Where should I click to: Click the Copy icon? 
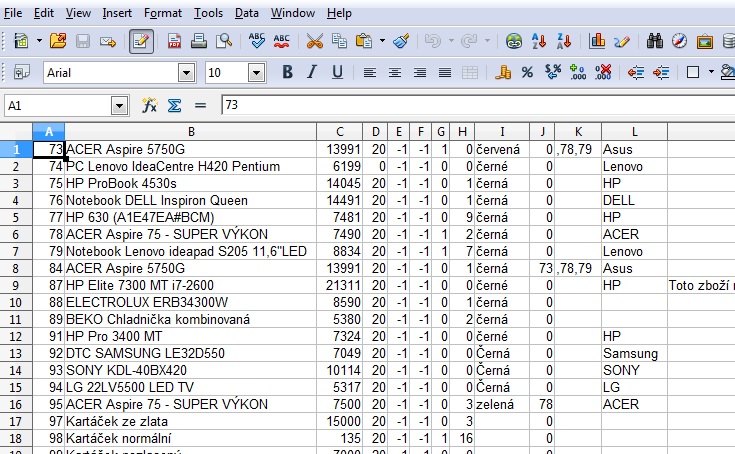tap(339, 41)
